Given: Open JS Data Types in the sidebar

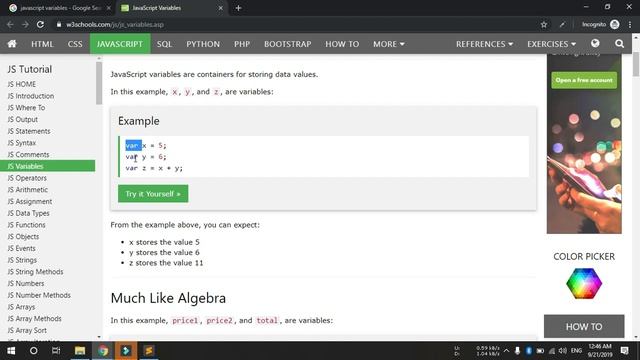Looking at the screenshot, I should [28, 213].
